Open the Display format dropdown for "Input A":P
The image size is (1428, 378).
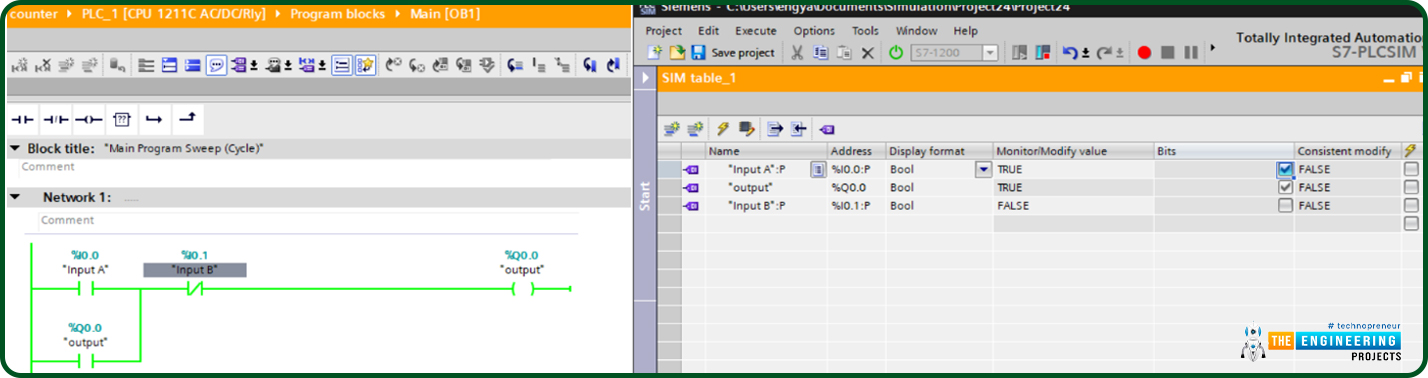point(983,170)
